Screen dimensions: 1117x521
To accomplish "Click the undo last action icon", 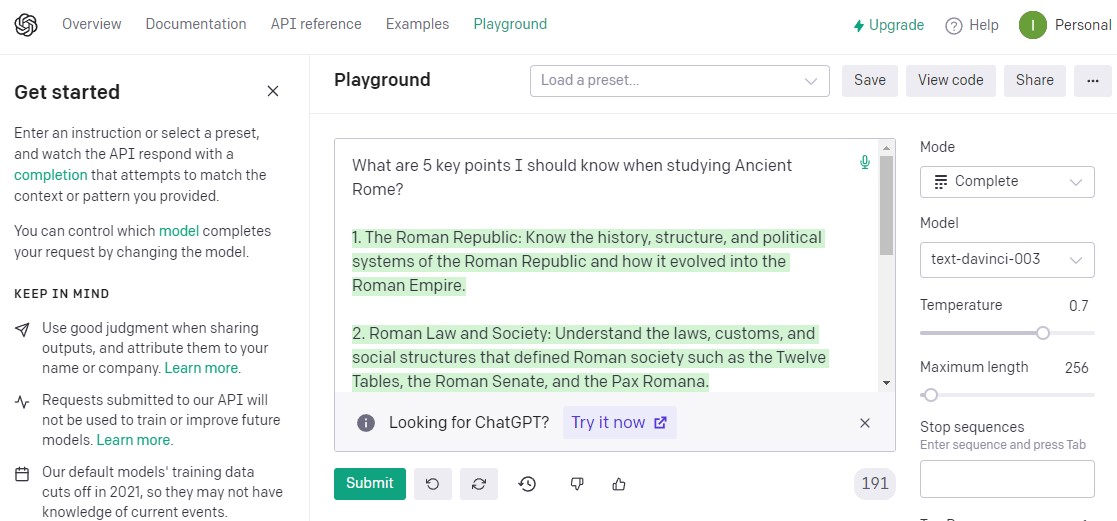I will point(432,484).
